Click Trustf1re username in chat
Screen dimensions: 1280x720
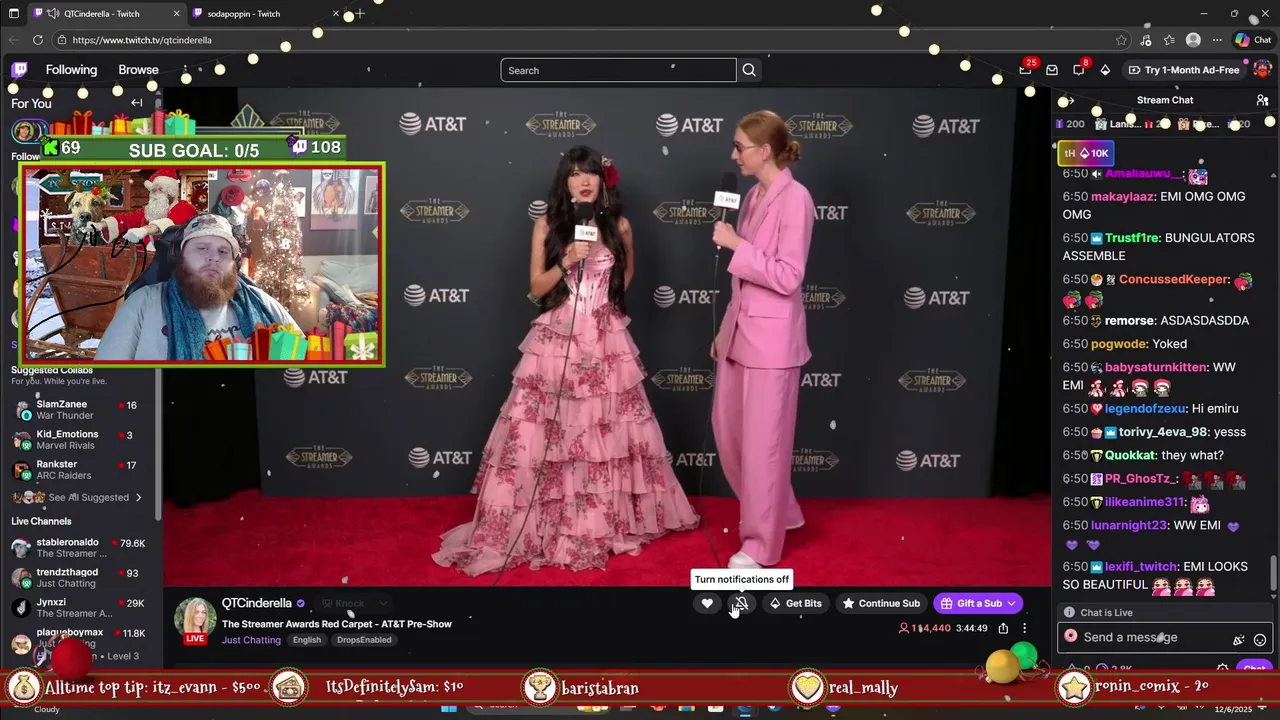click(1130, 238)
